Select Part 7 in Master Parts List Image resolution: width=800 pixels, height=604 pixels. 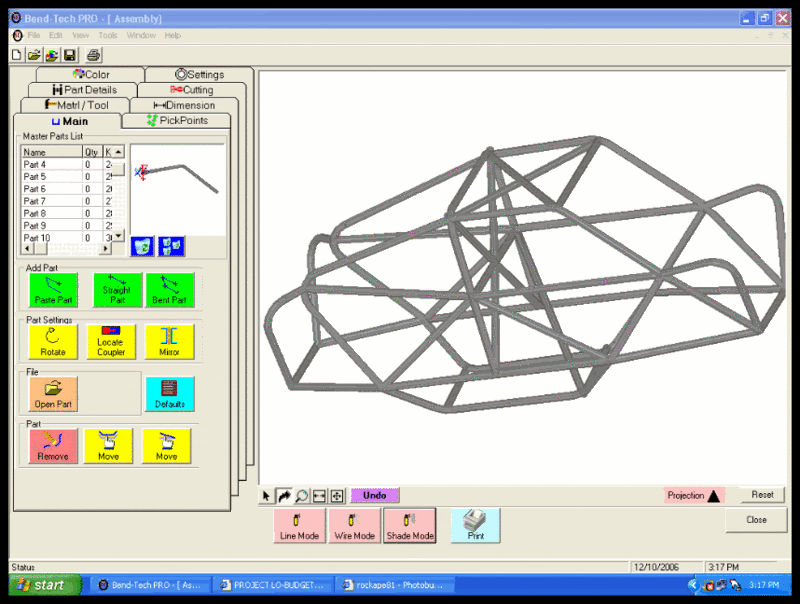pos(67,201)
